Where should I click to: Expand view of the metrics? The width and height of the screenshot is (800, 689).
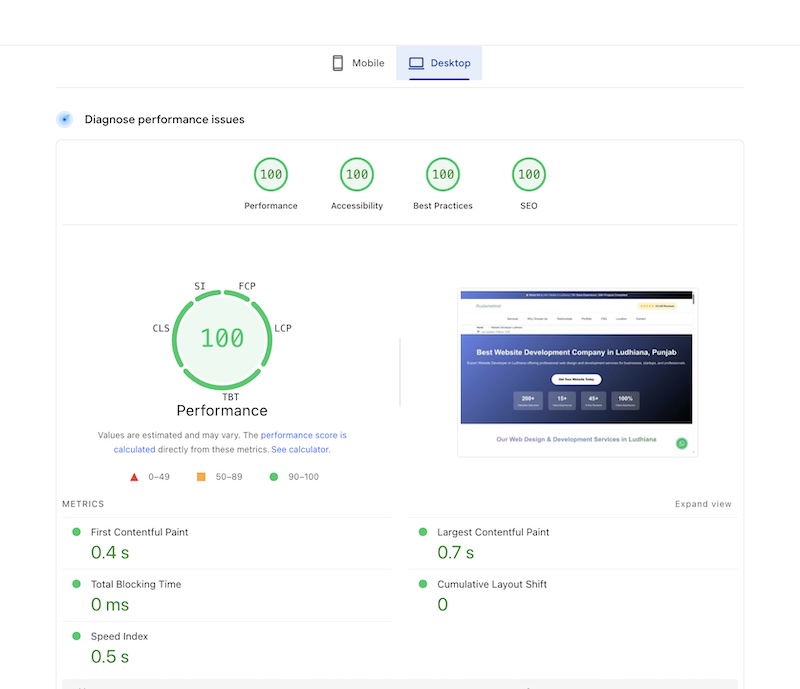703,504
